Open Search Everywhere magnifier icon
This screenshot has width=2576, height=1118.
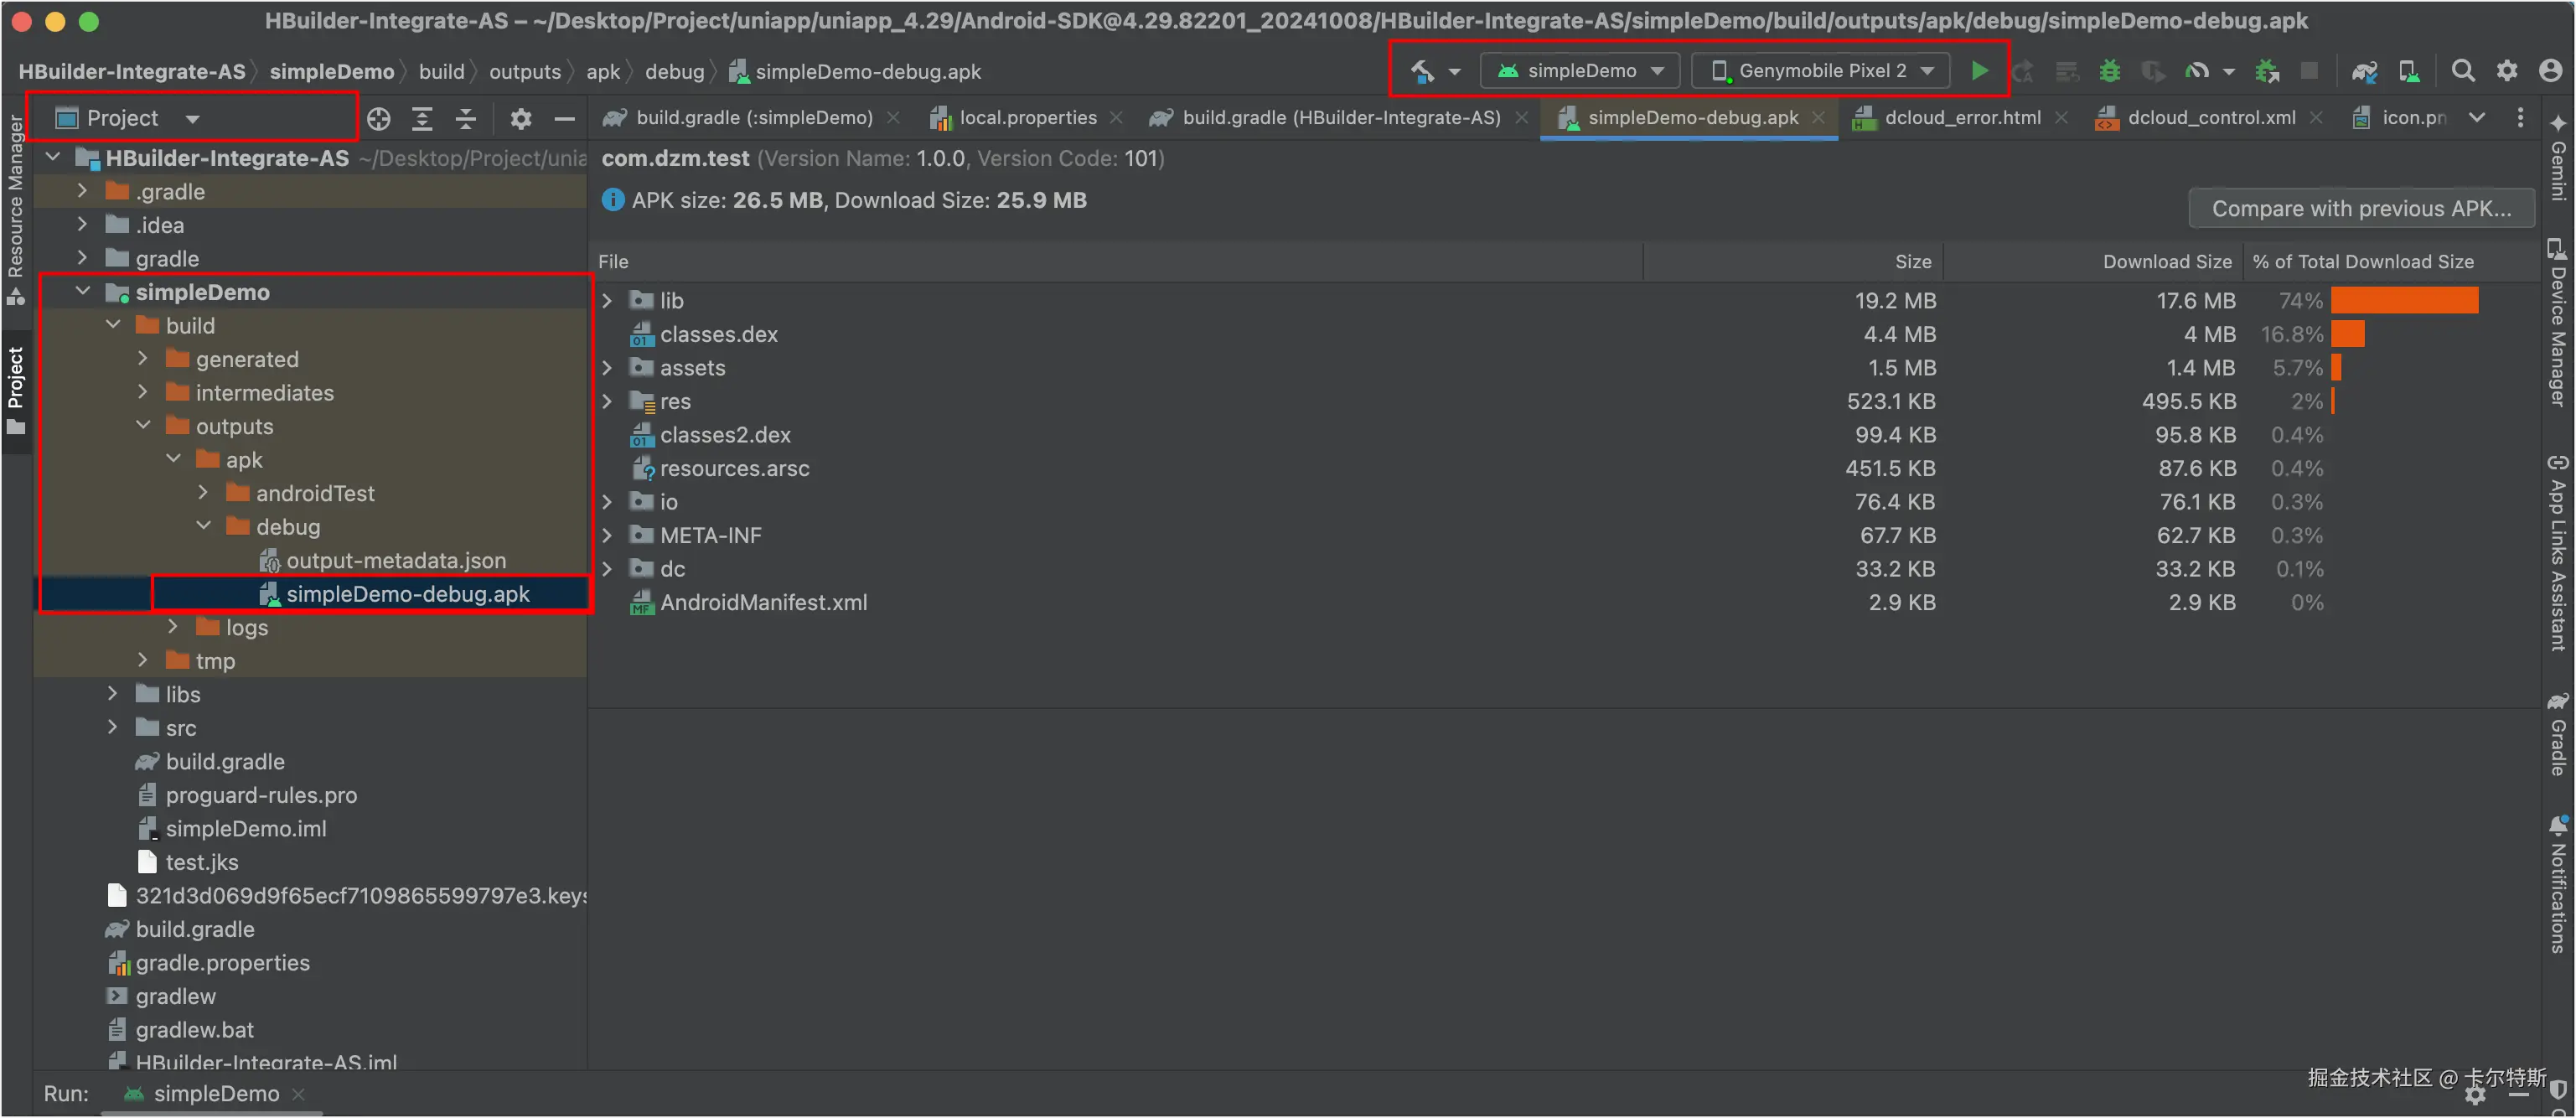(2463, 71)
